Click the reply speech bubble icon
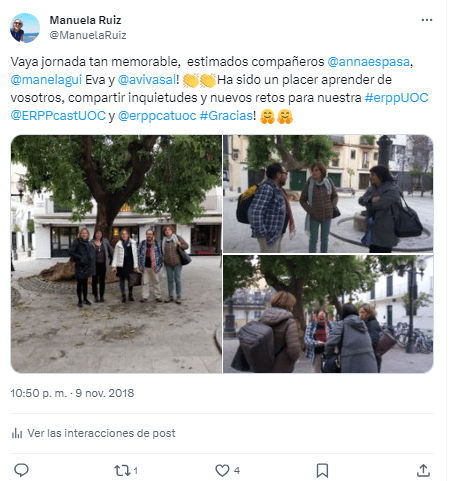The height and width of the screenshot is (481, 453). [21, 470]
